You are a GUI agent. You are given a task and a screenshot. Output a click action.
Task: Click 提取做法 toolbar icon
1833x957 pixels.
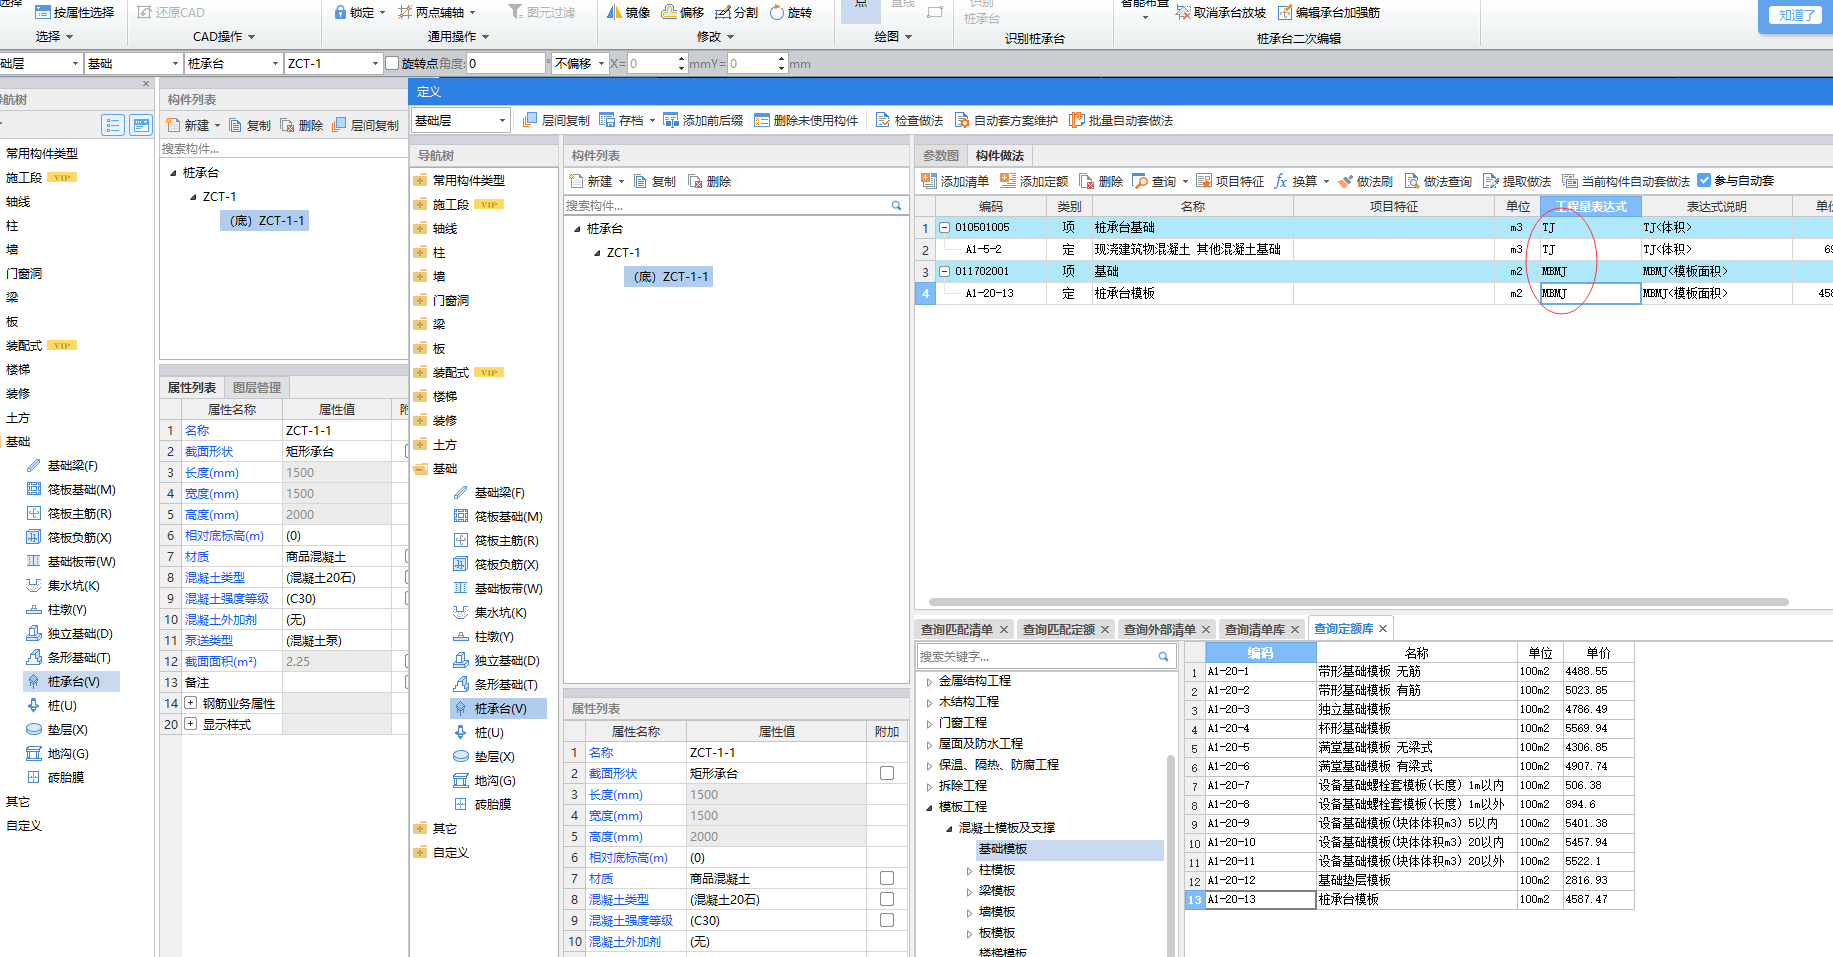click(x=1491, y=181)
